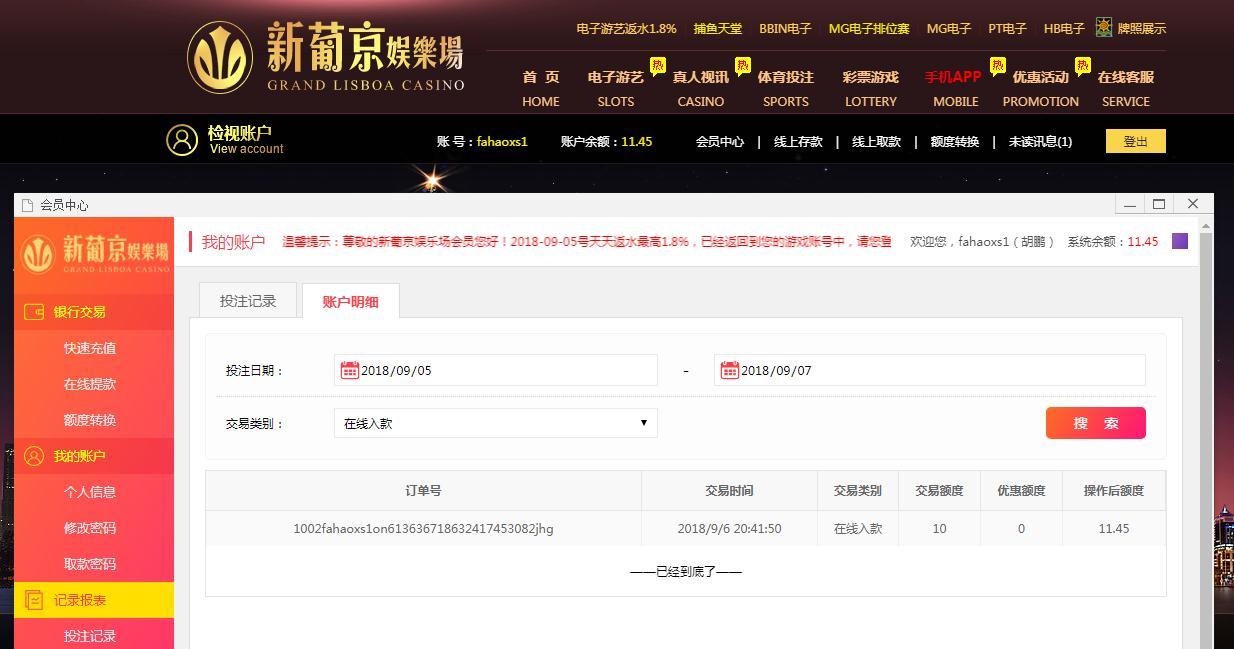Click the 搜索 search button
This screenshot has width=1234, height=649.
[1096, 423]
